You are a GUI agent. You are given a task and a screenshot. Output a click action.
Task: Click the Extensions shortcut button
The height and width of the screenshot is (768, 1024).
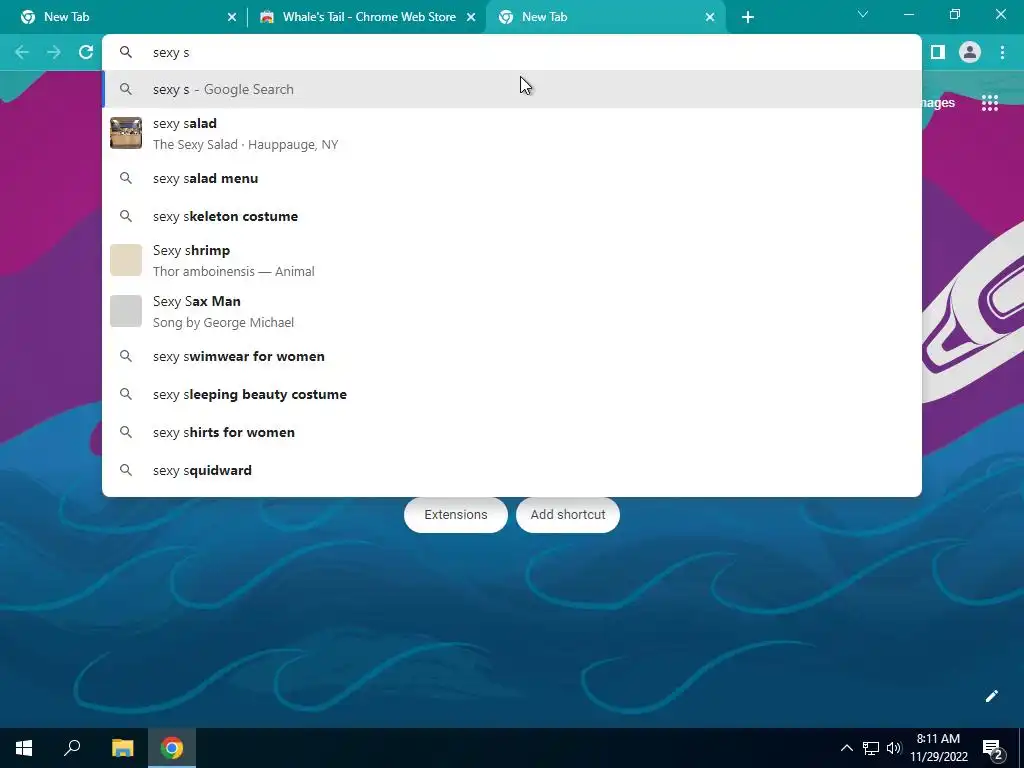(456, 515)
